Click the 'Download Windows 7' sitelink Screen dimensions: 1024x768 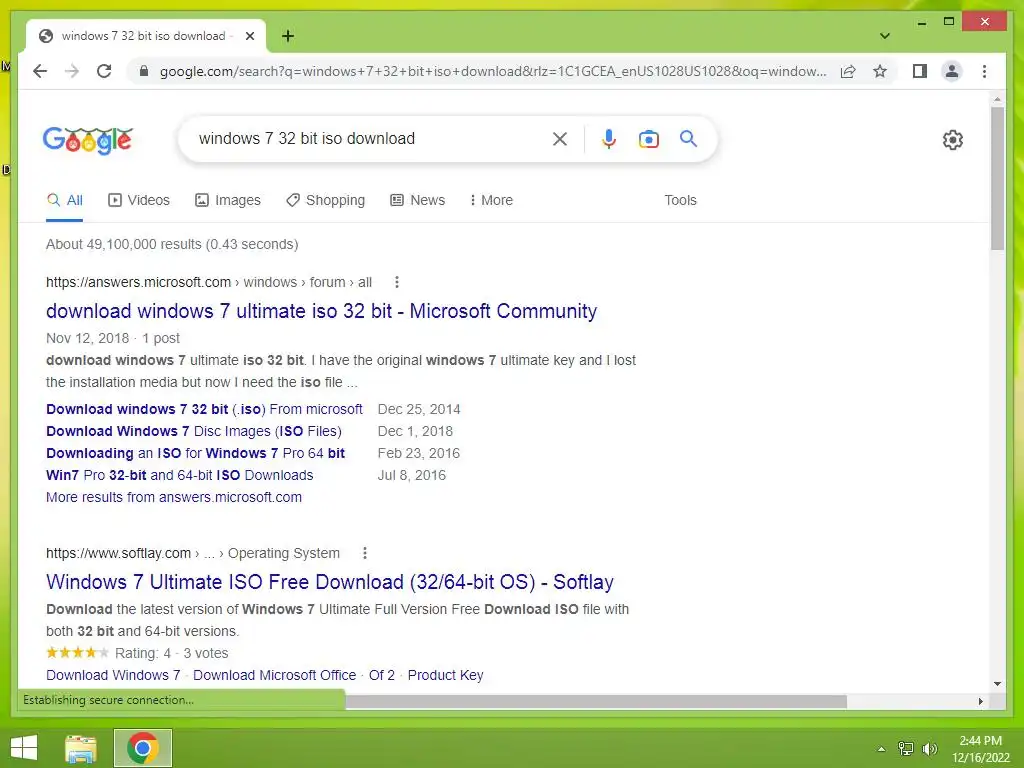[x=113, y=675]
